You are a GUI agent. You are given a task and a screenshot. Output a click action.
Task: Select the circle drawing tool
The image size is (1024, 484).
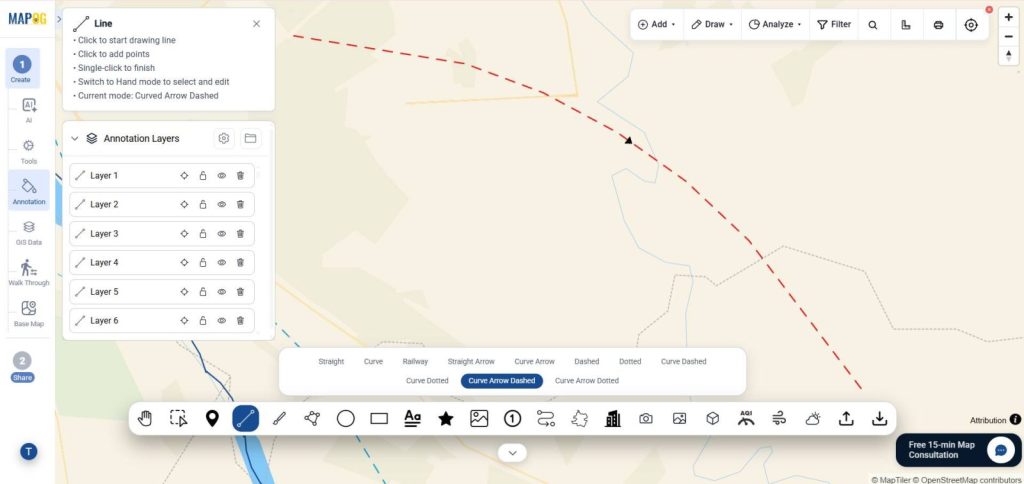click(345, 419)
